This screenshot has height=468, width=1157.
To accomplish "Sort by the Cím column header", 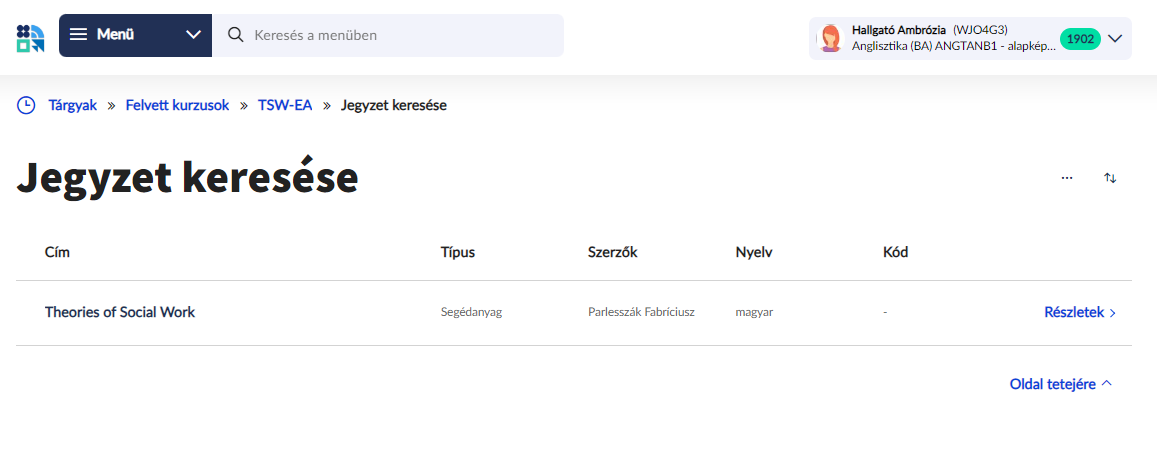I will point(58,252).
